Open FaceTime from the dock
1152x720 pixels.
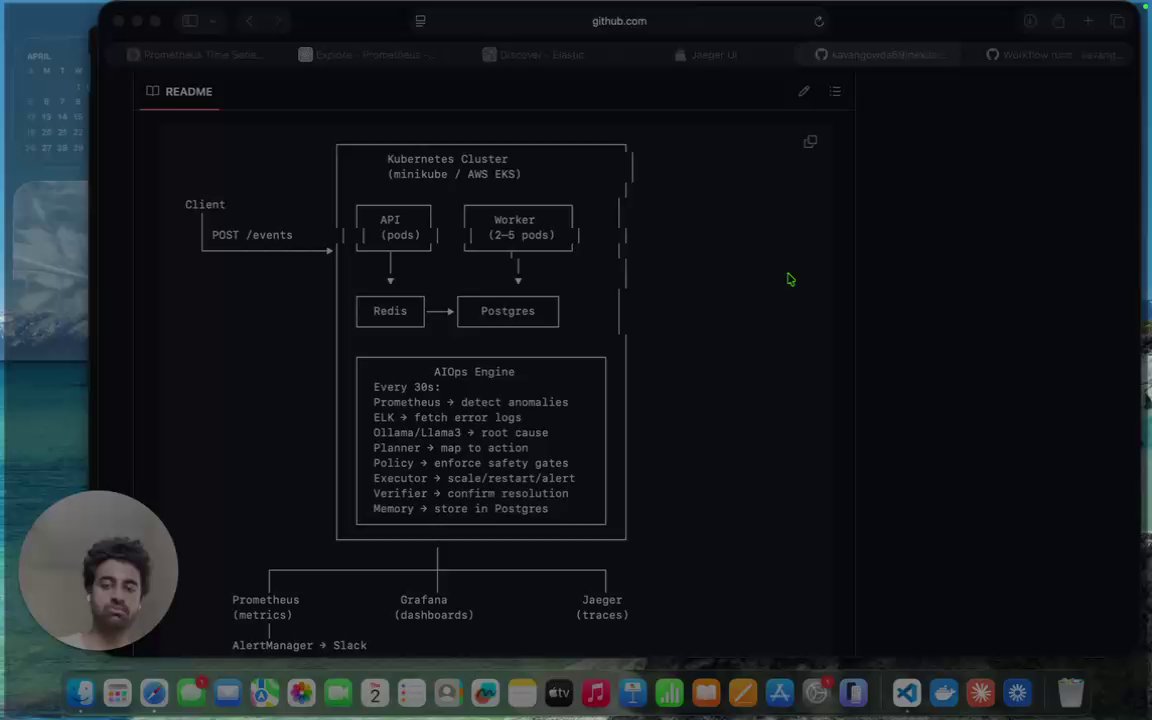coord(338,693)
